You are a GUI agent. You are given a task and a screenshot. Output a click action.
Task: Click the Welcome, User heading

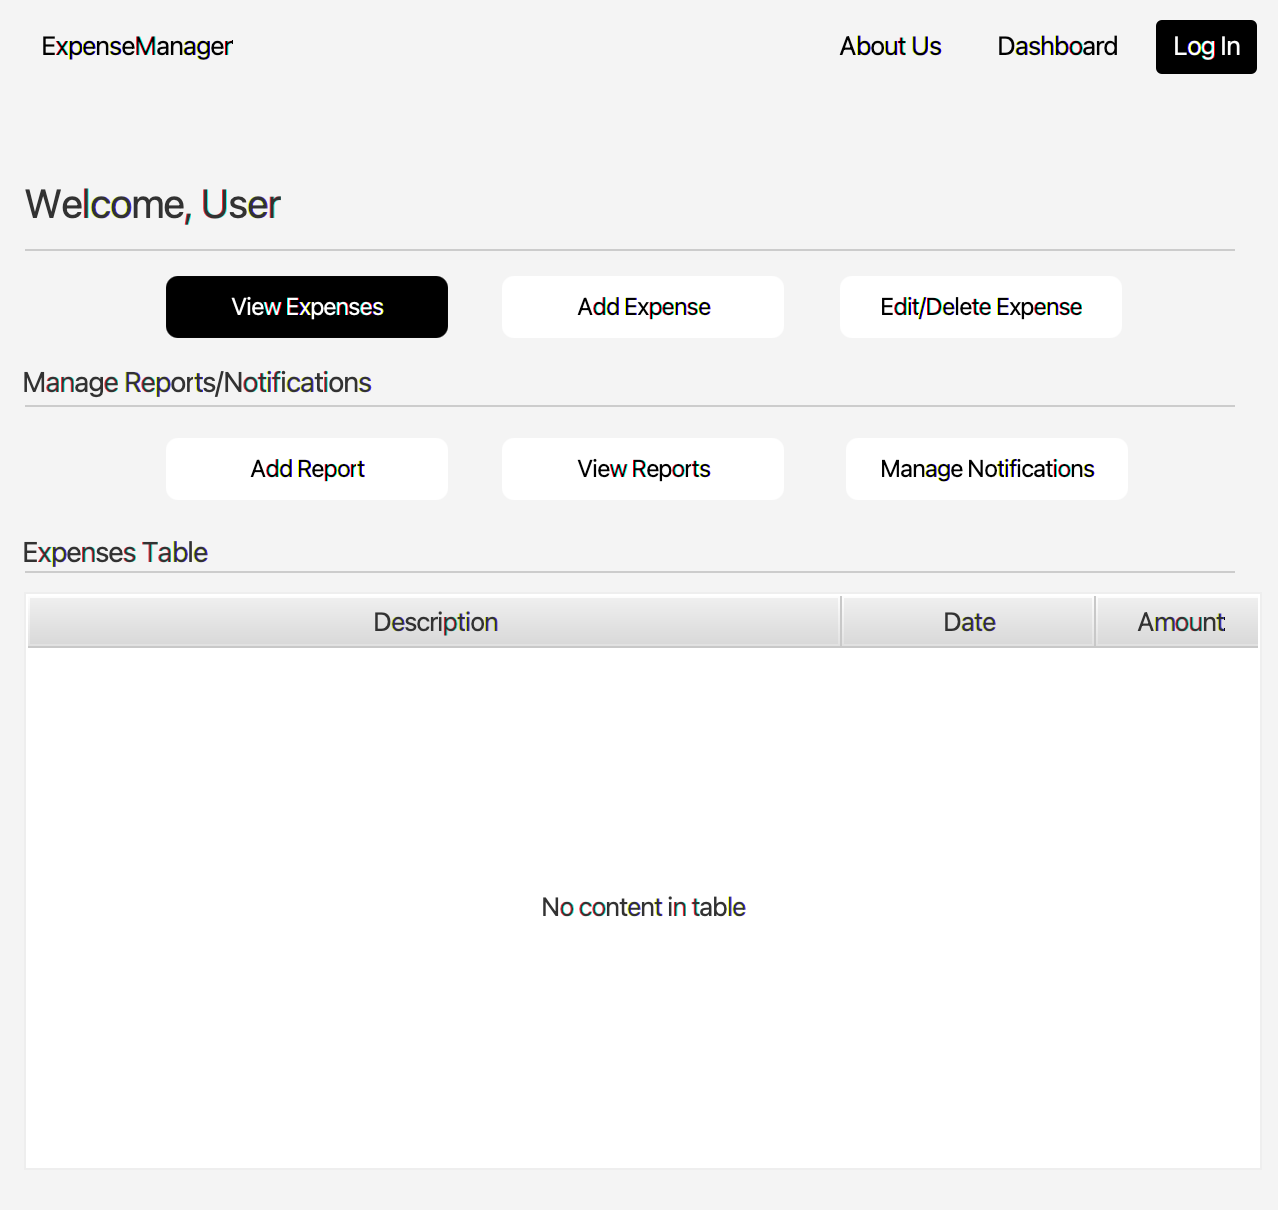coord(152,204)
